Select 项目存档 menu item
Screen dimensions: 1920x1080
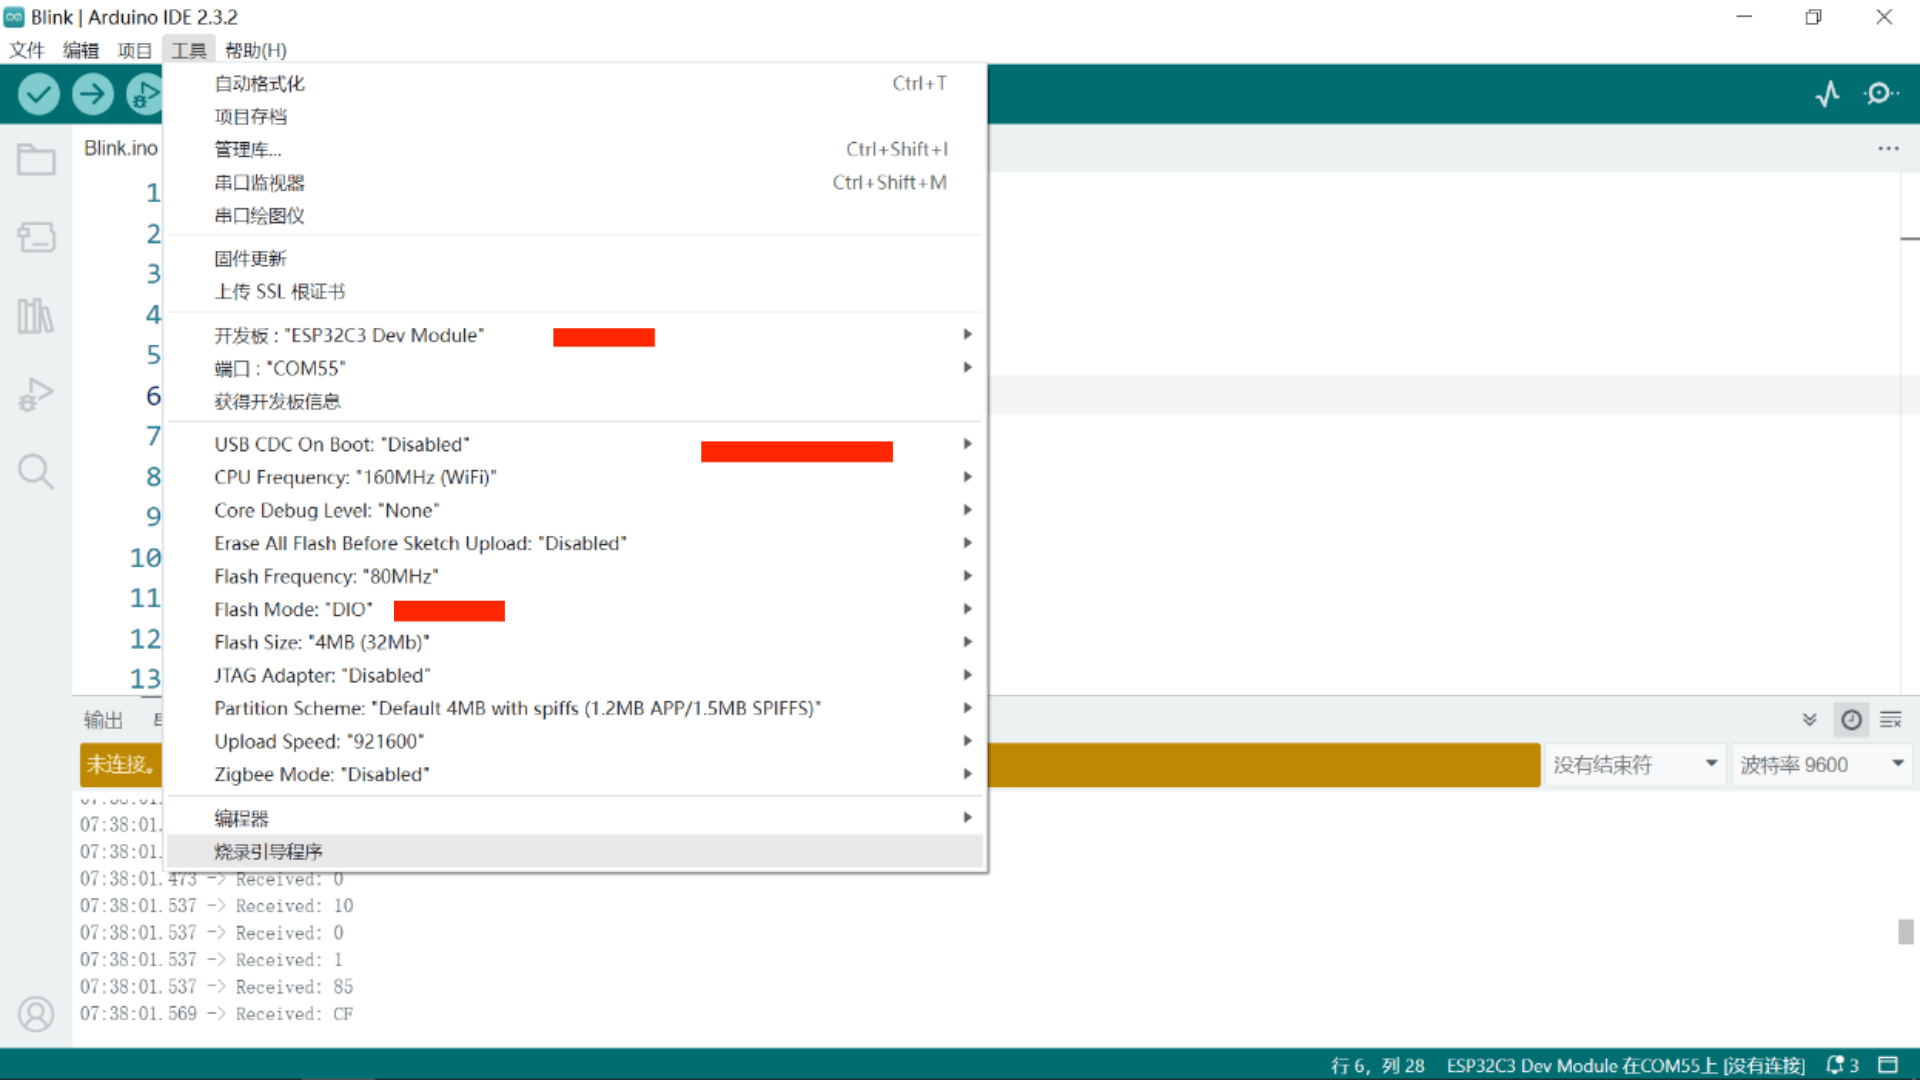[576, 116]
